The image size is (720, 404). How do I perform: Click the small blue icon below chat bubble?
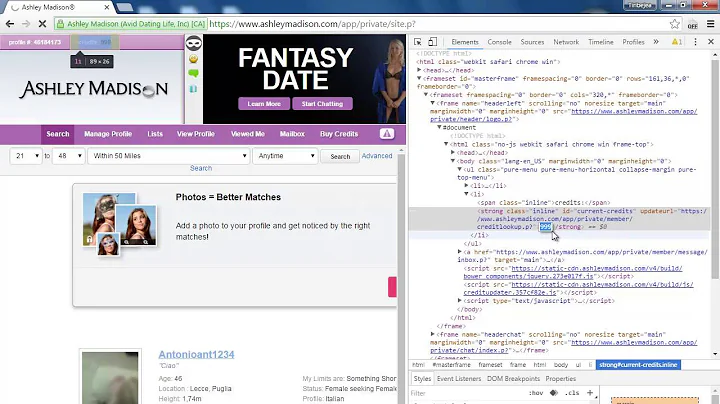pyautogui.click(x=193, y=89)
